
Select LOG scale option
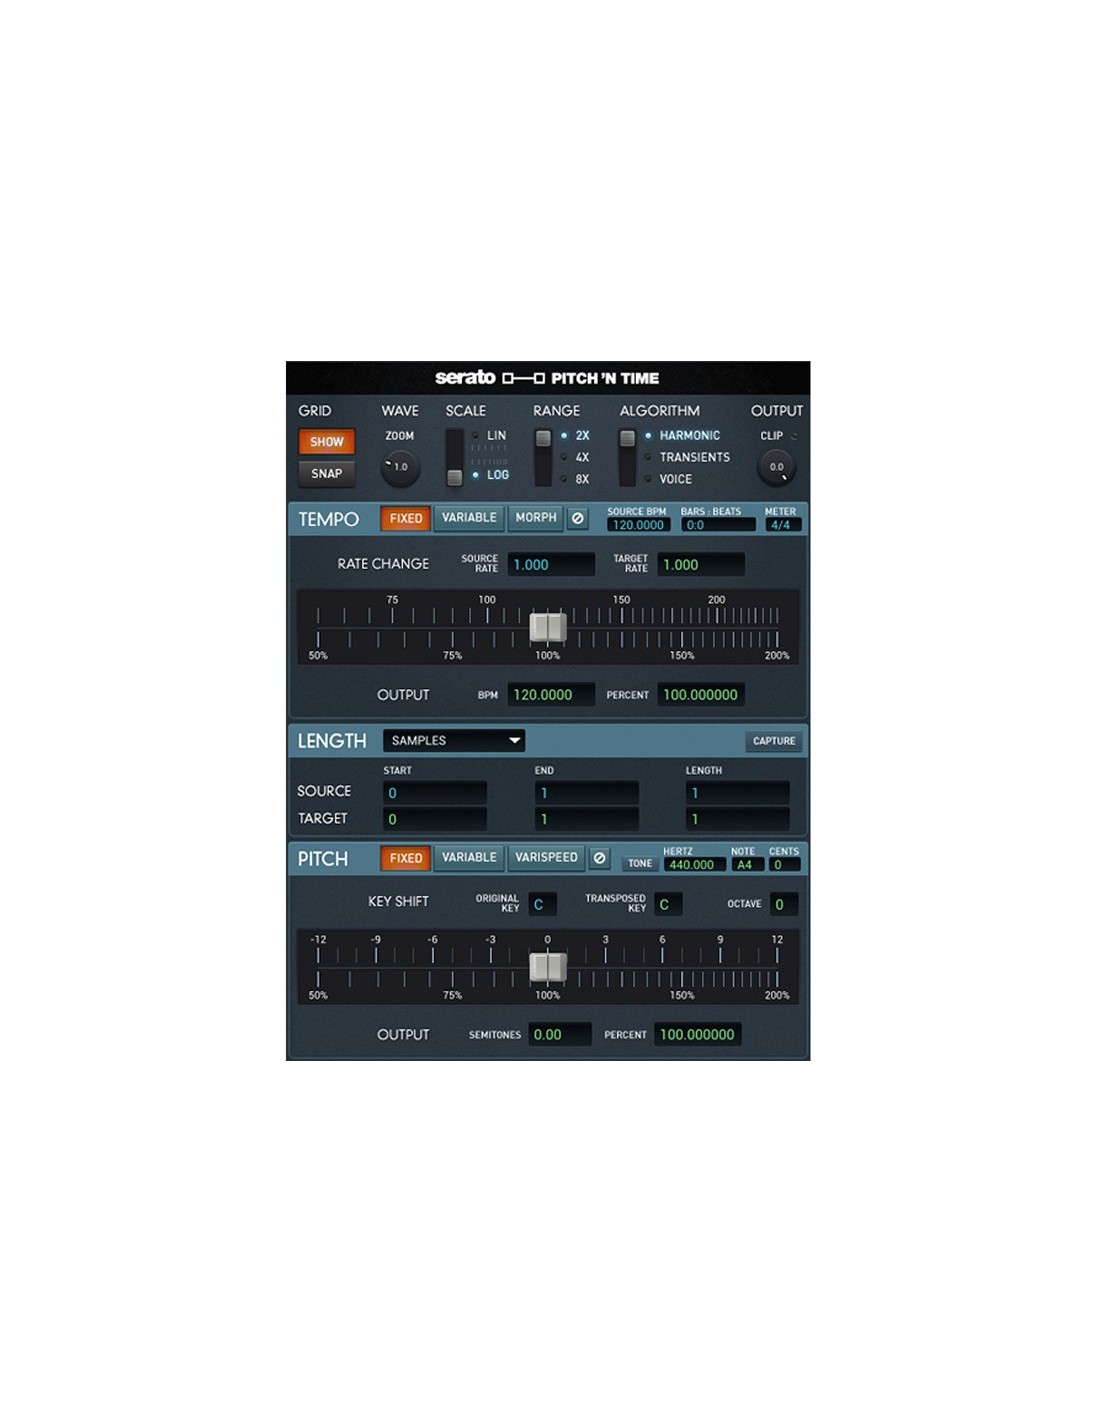point(497,475)
